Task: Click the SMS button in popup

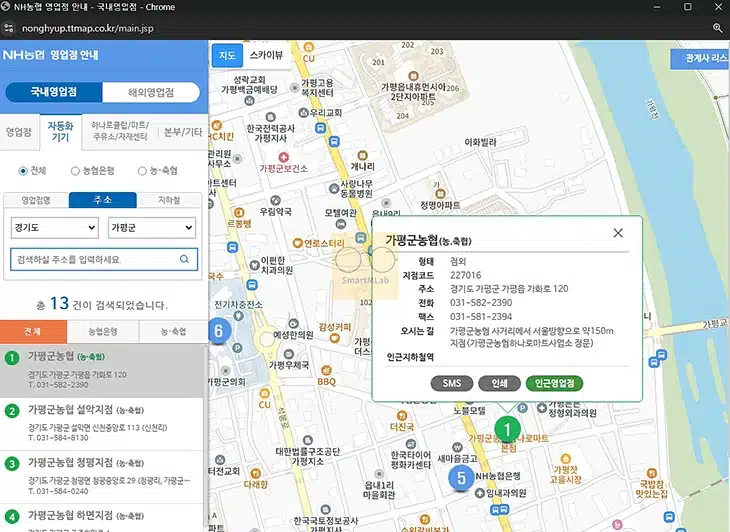Action: coord(452,384)
